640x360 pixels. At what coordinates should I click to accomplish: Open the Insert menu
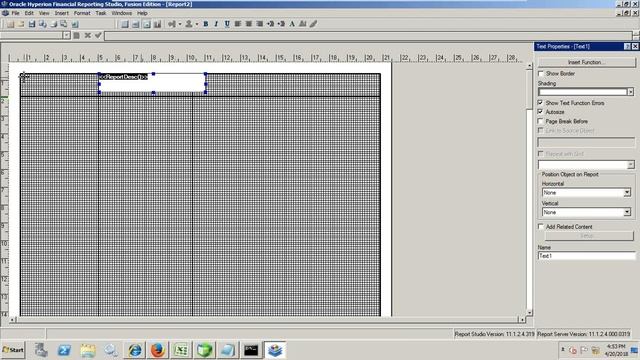pos(62,13)
